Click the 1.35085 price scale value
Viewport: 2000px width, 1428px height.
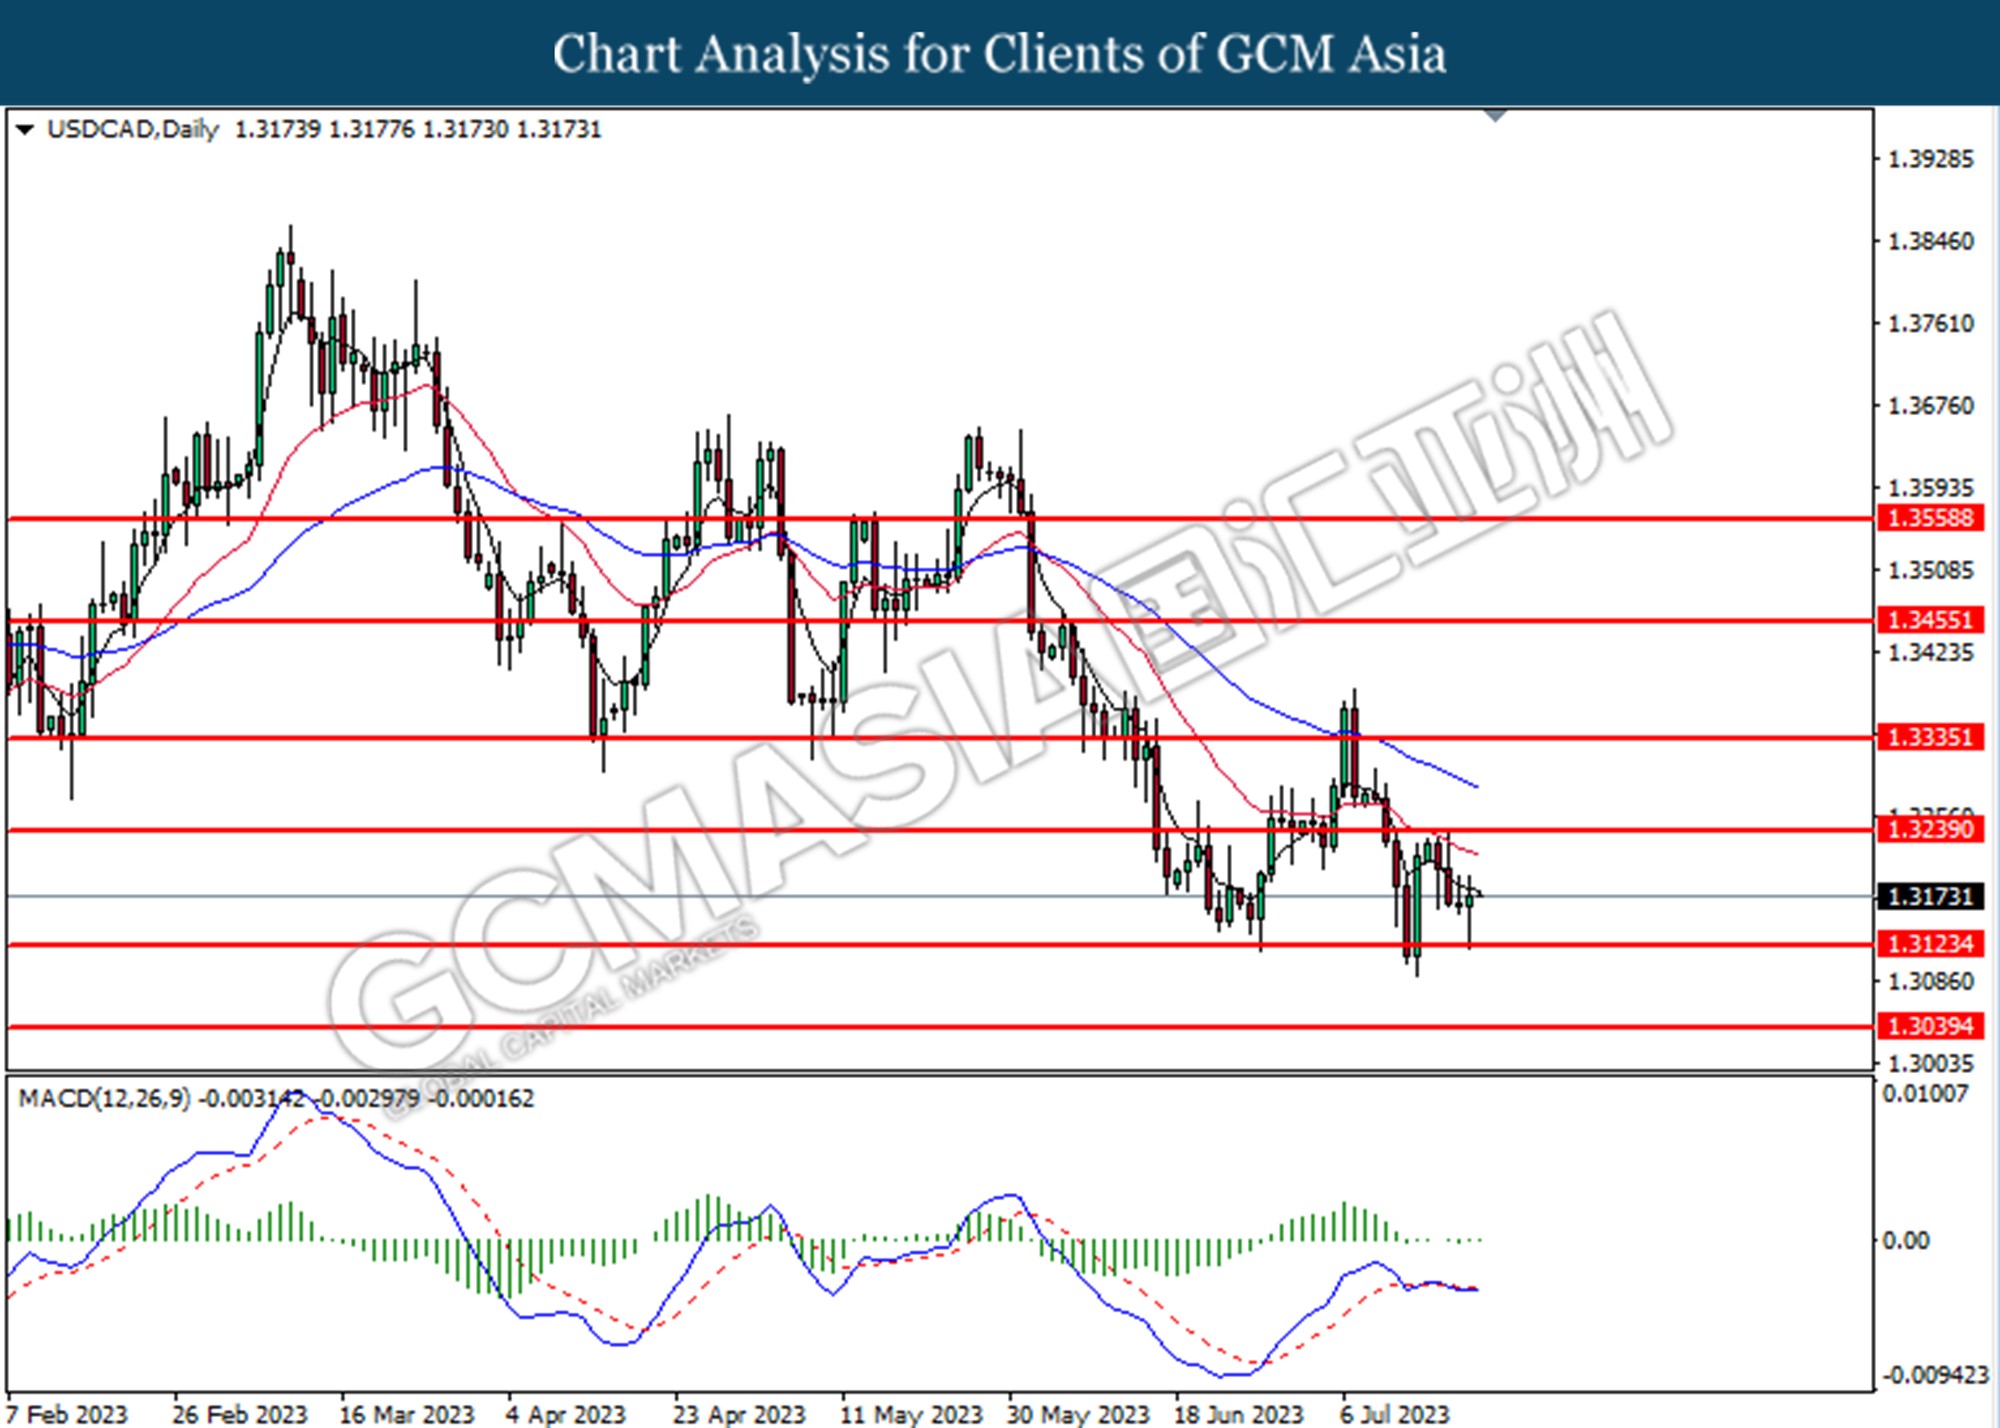(x=1930, y=570)
